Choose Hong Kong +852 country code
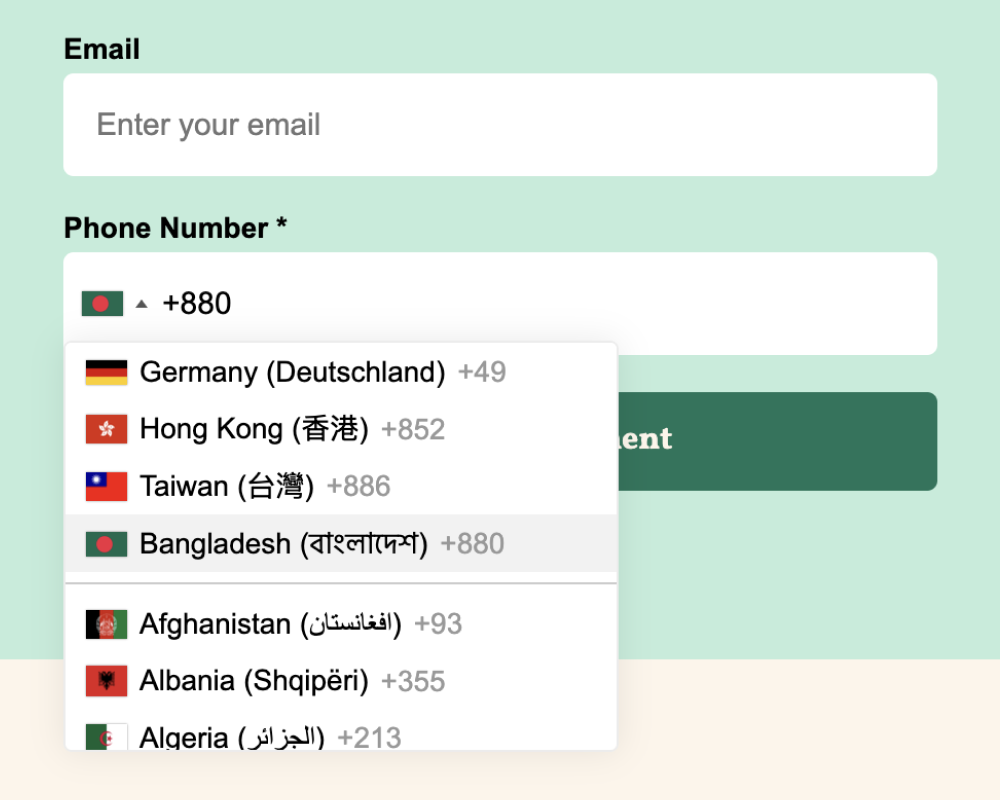The image size is (1000, 800). pyautogui.click(x=292, y=429)
